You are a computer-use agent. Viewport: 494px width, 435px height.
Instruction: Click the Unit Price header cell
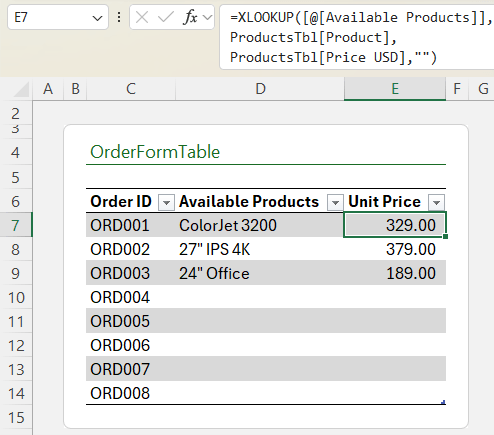coord(395,201)
